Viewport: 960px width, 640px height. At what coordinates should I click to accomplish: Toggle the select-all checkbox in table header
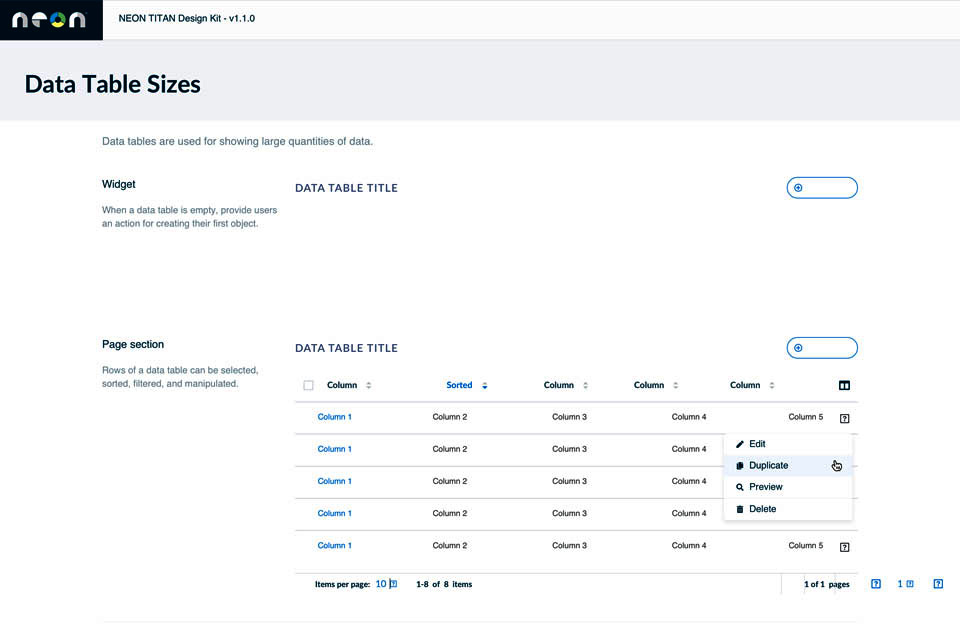pyautogui.click(x=308, y=386)
